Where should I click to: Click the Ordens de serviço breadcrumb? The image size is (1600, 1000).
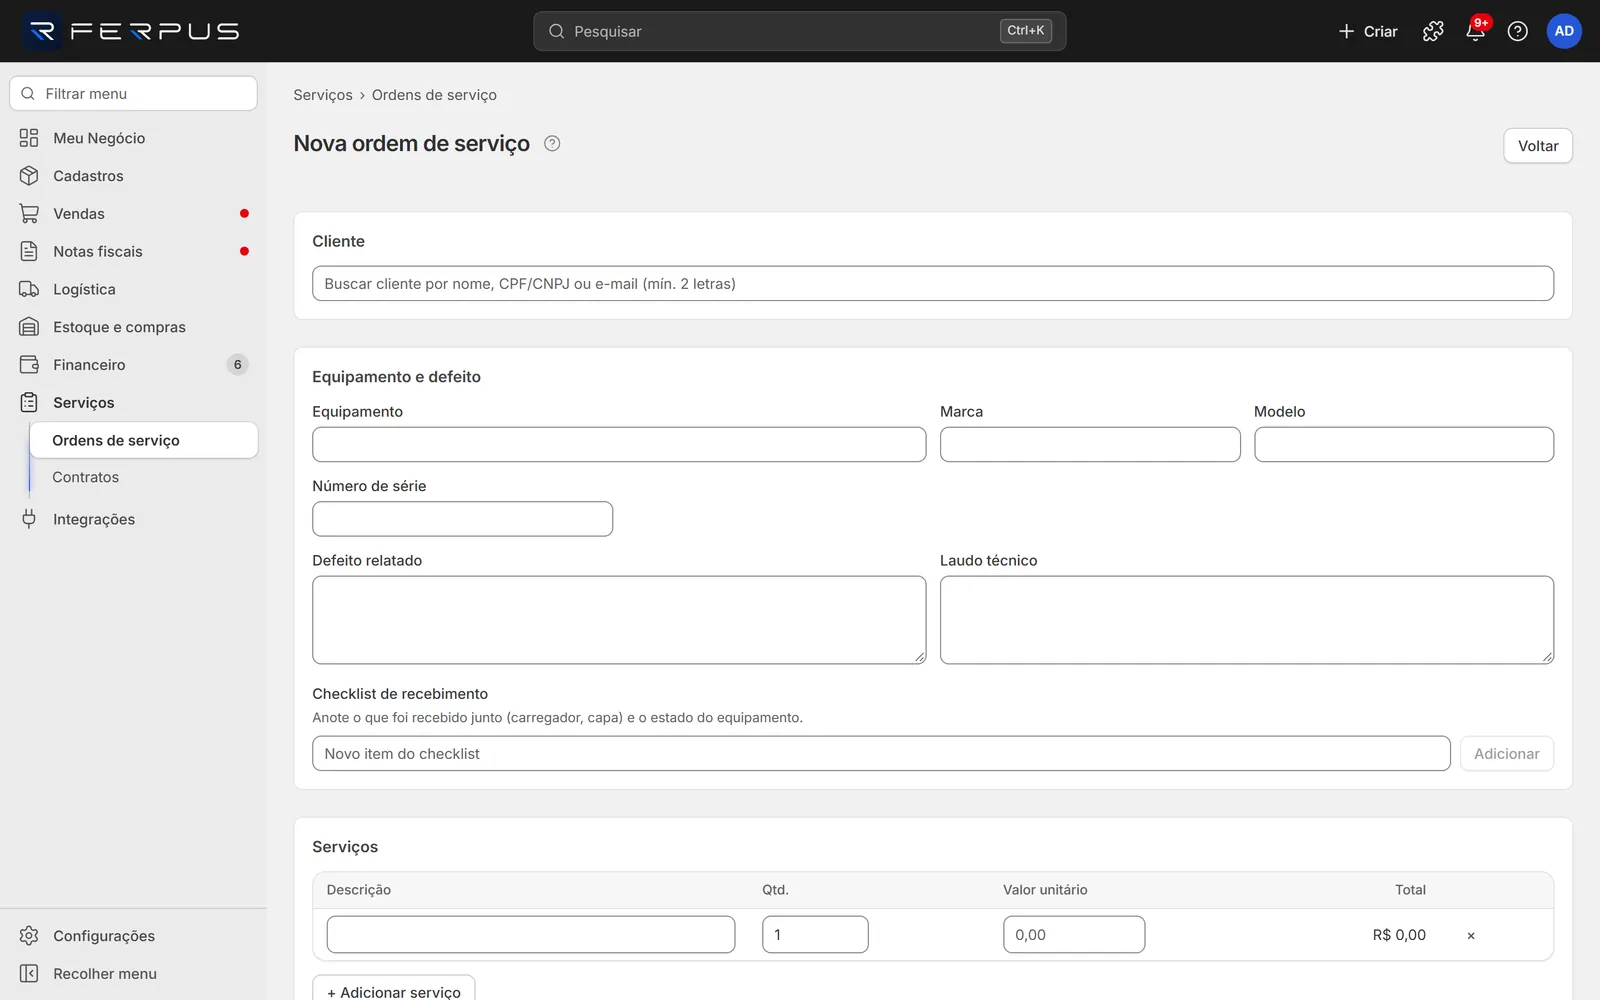[x=434, y=95]
